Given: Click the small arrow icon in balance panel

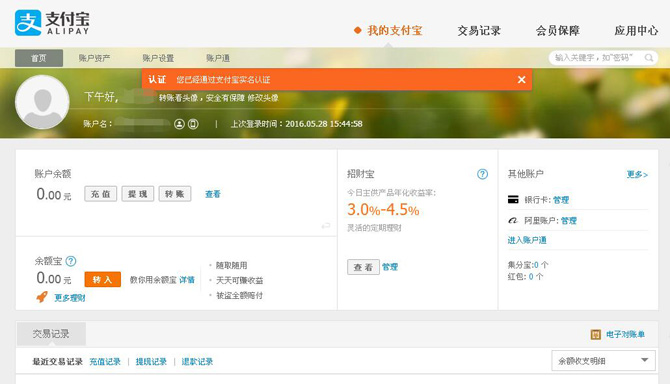Looking at the screenshot, I should pos(326,226).
